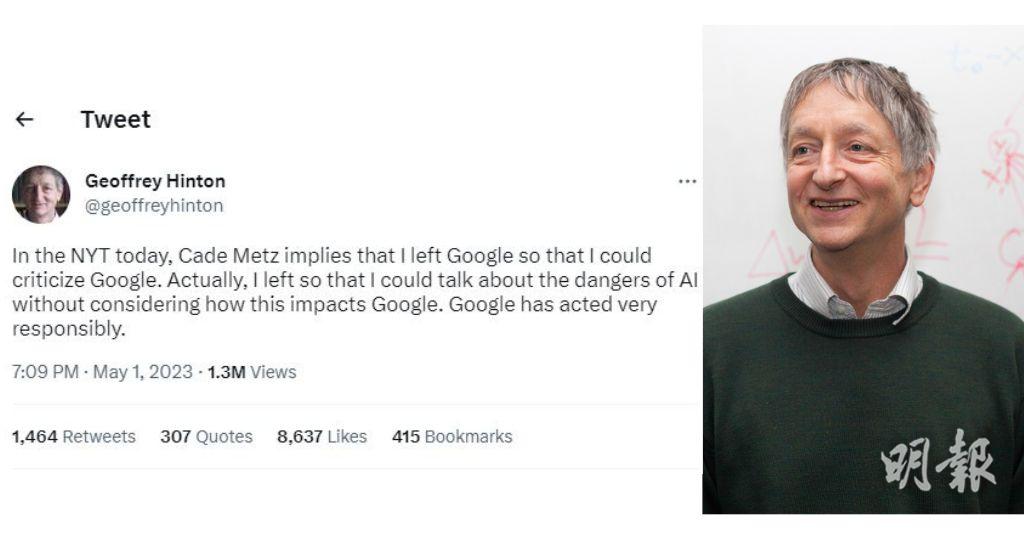Open the tweet's three-dot more options
Viewport: 1024px width, 539px height.
click(x=687, y=182)
